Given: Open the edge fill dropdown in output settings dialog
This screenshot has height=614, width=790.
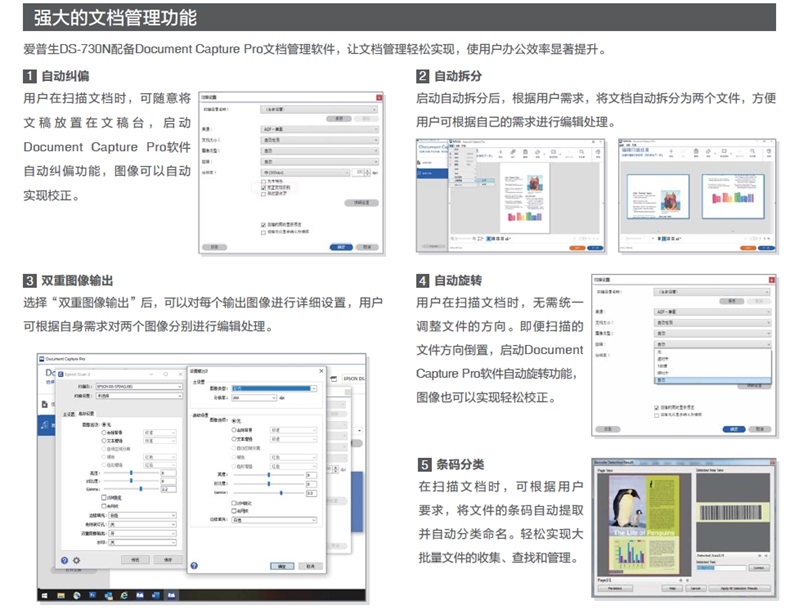Looking at the screenshot, I should point(274,520).
